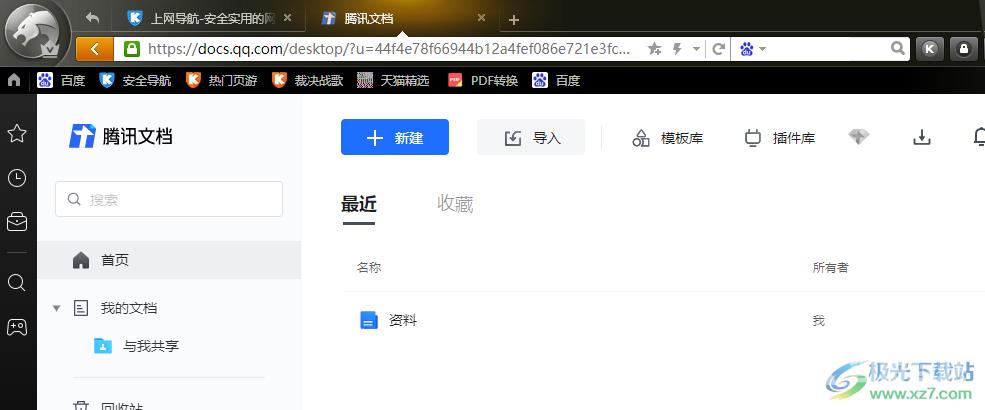Click the docs.qq.com address bar
Viewport: 985px width, 410px height.
click(389, 48)
